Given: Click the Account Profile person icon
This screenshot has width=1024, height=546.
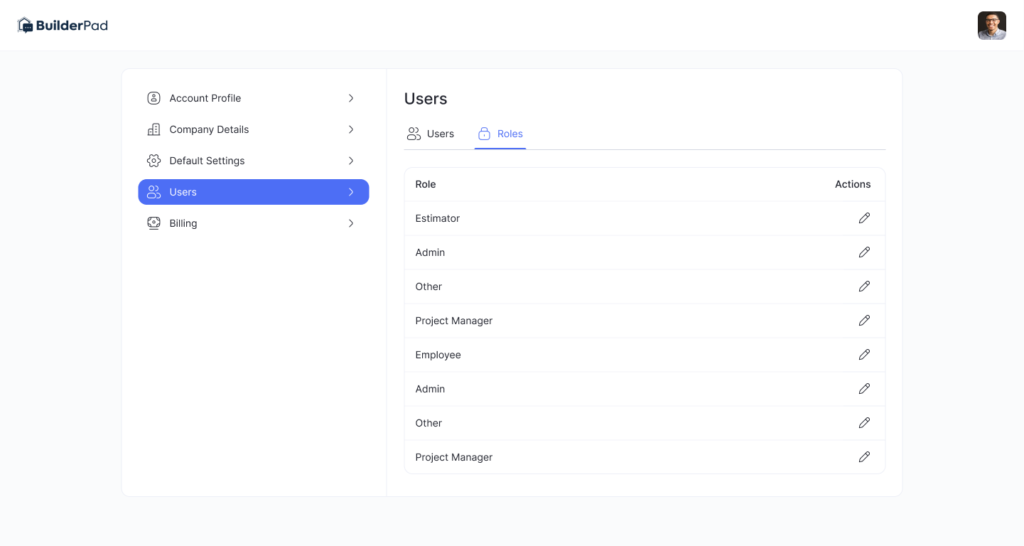Looking at the screenshot, I should 153,98.
